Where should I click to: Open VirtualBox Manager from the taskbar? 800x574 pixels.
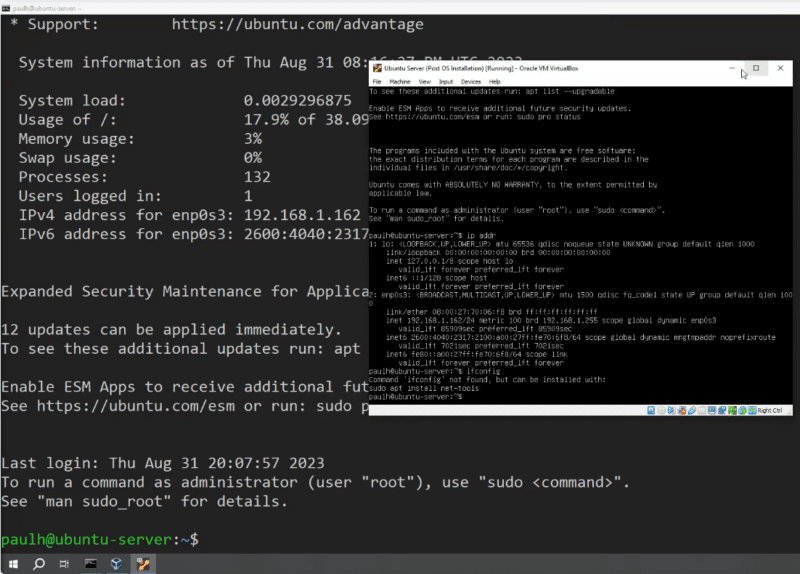click(x=117, y=564)
